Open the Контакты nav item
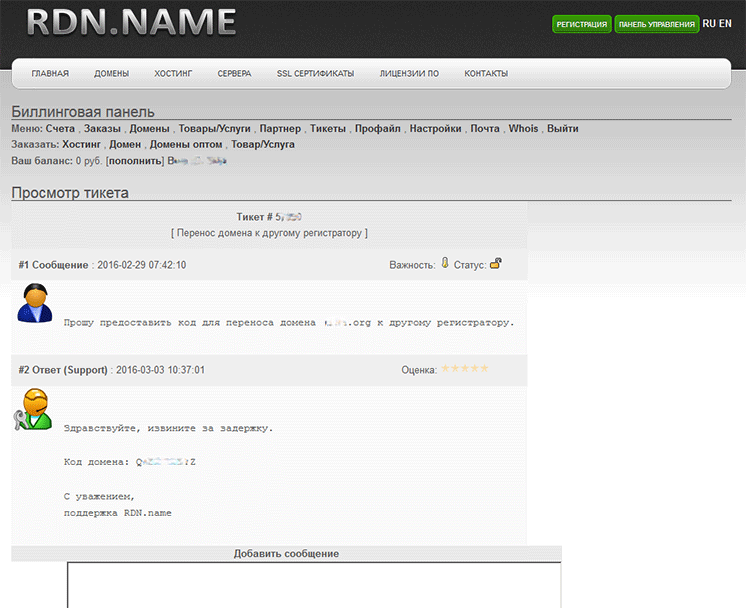746x608 pixels. (486, 73)
